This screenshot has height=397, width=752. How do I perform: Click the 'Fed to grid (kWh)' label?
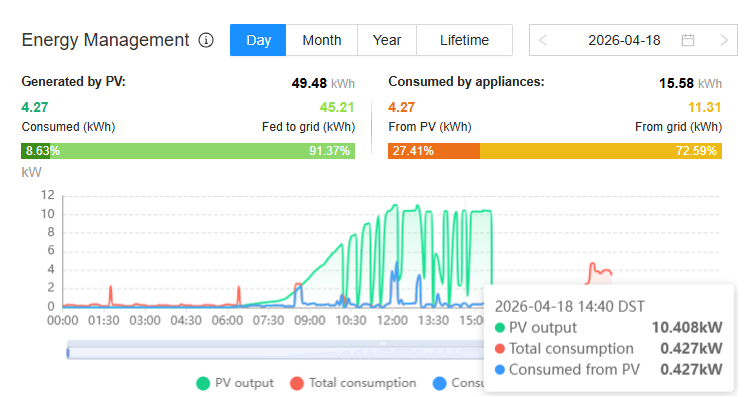308,127
